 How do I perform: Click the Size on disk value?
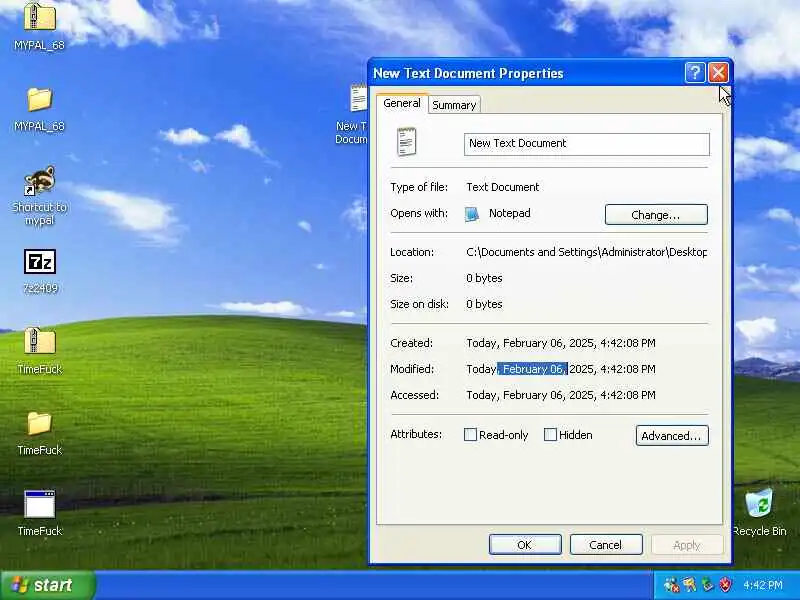484,304
